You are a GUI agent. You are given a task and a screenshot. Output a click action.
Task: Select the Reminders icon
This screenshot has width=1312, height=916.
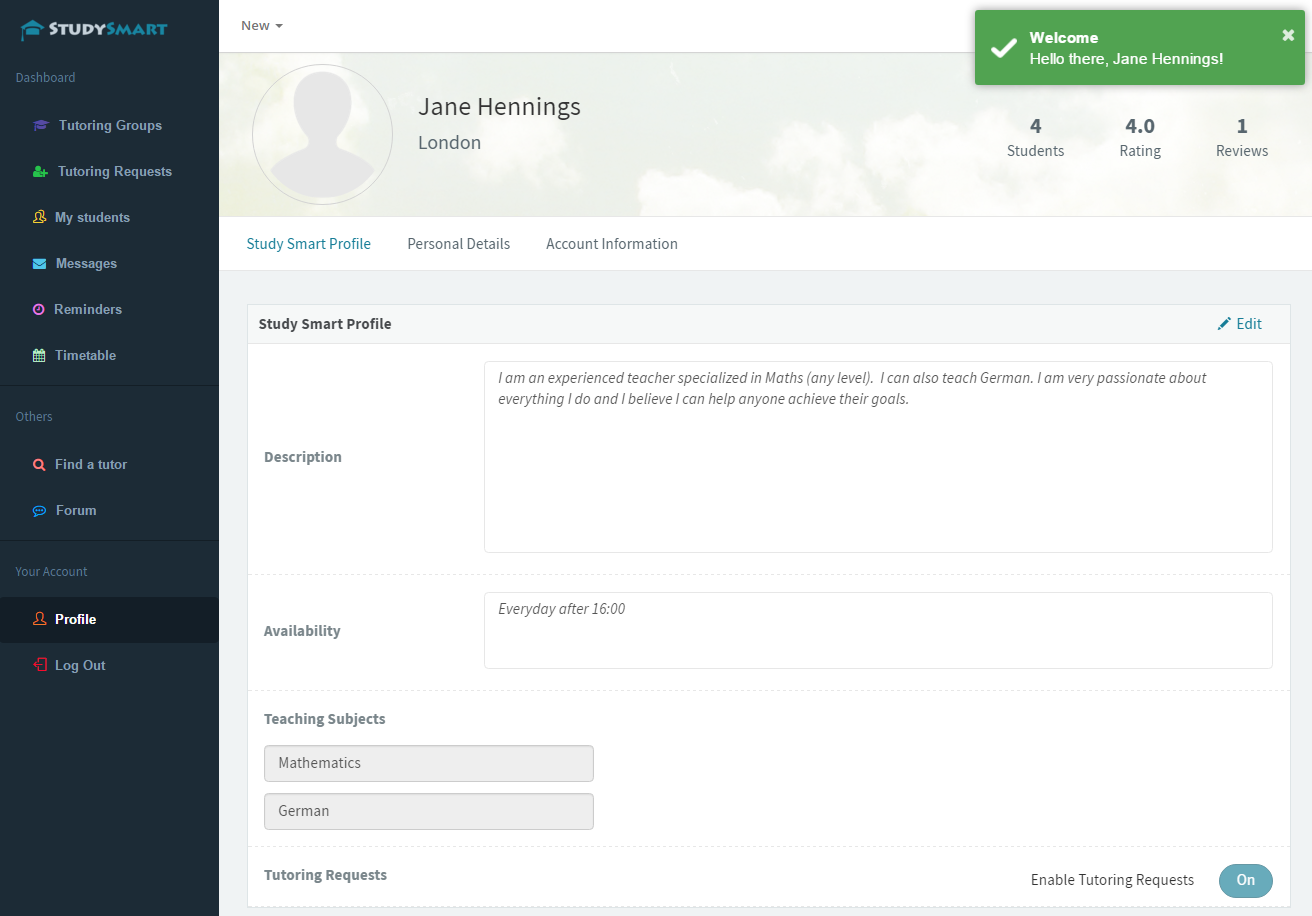click(x=40, y=309)
